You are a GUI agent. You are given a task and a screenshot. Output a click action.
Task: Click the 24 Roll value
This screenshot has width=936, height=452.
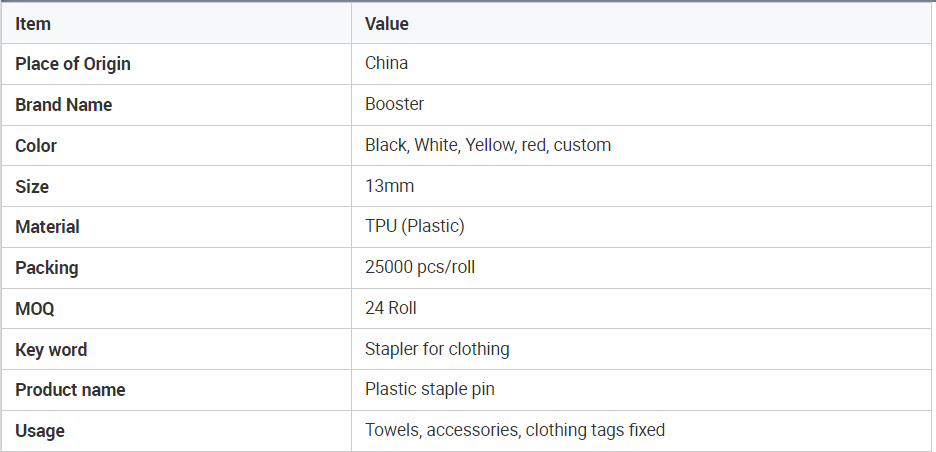pyautogui.click(x=391, y=308)
